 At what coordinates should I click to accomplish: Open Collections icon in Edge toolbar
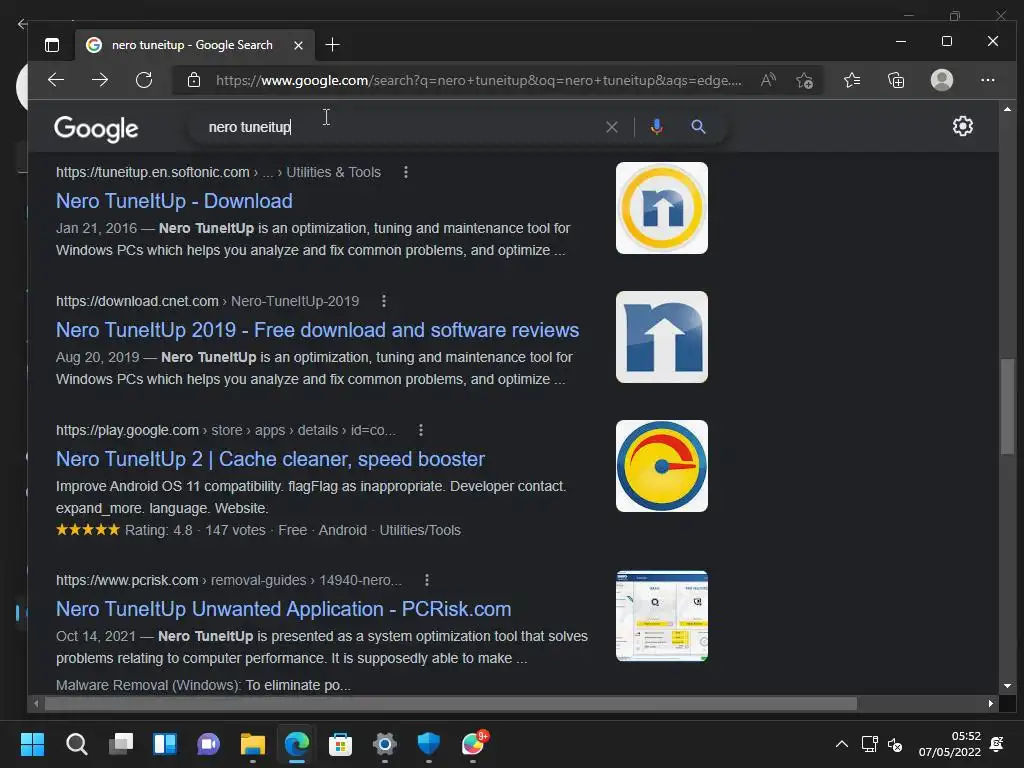pyautogui.click(x=896, y=80)
